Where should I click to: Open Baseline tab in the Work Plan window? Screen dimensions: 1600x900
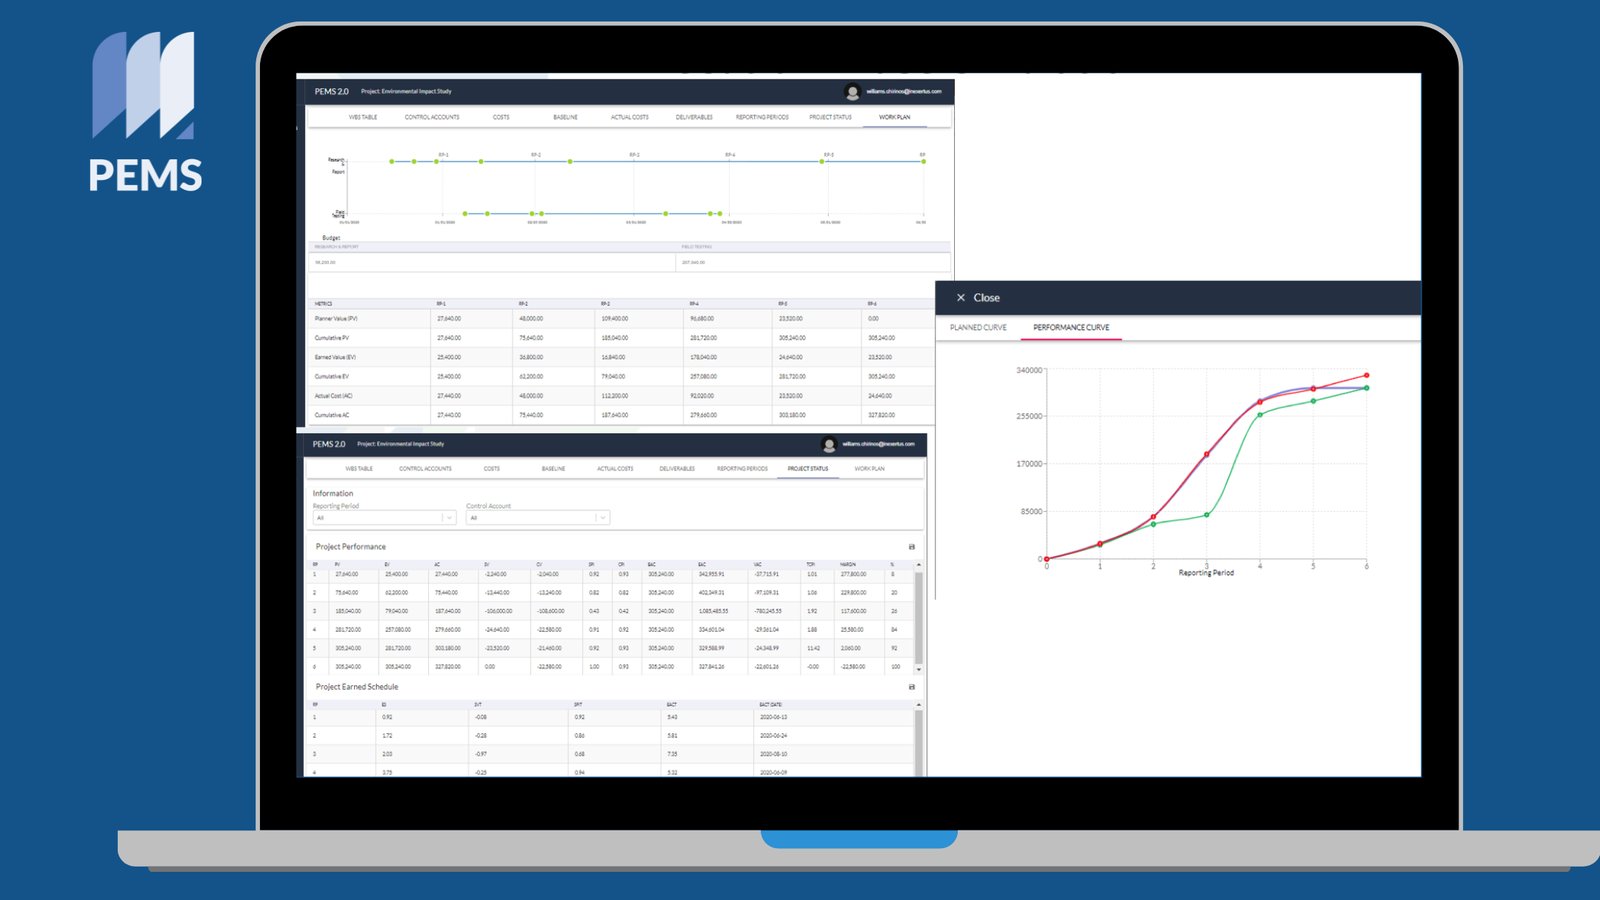point(566,117)
